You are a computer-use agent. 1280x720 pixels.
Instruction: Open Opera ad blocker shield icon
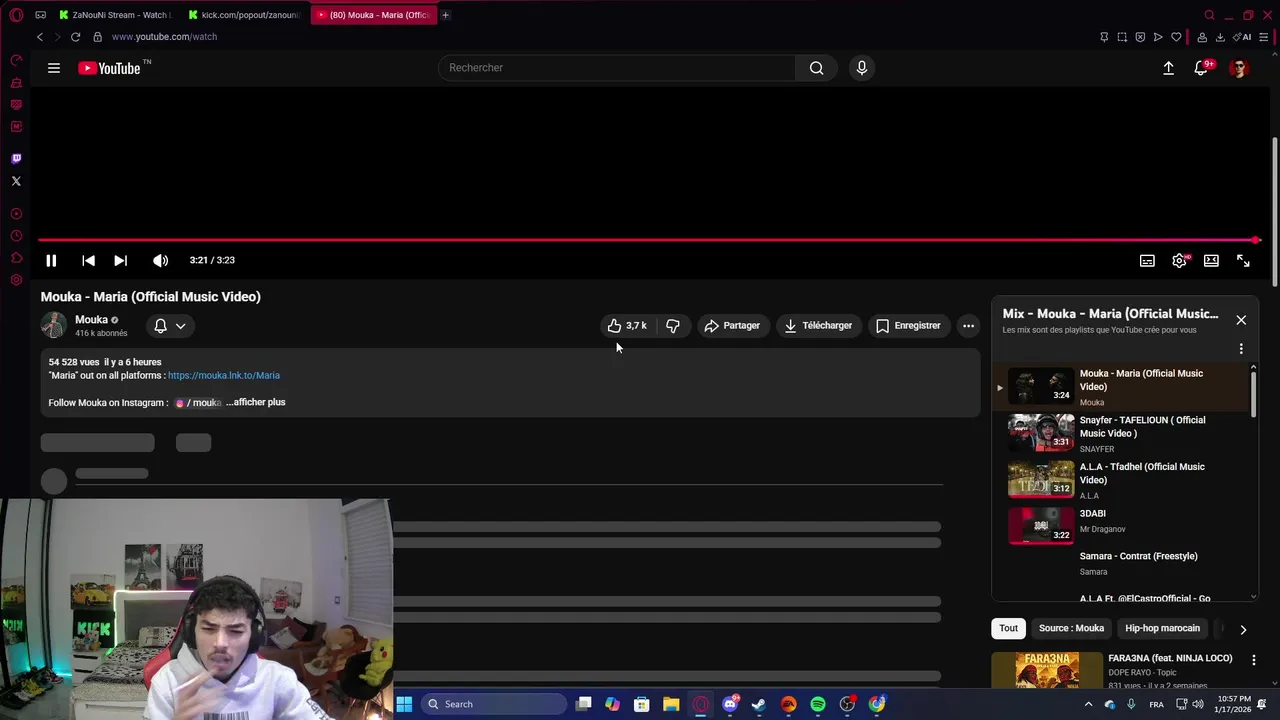pos(1140,37)
